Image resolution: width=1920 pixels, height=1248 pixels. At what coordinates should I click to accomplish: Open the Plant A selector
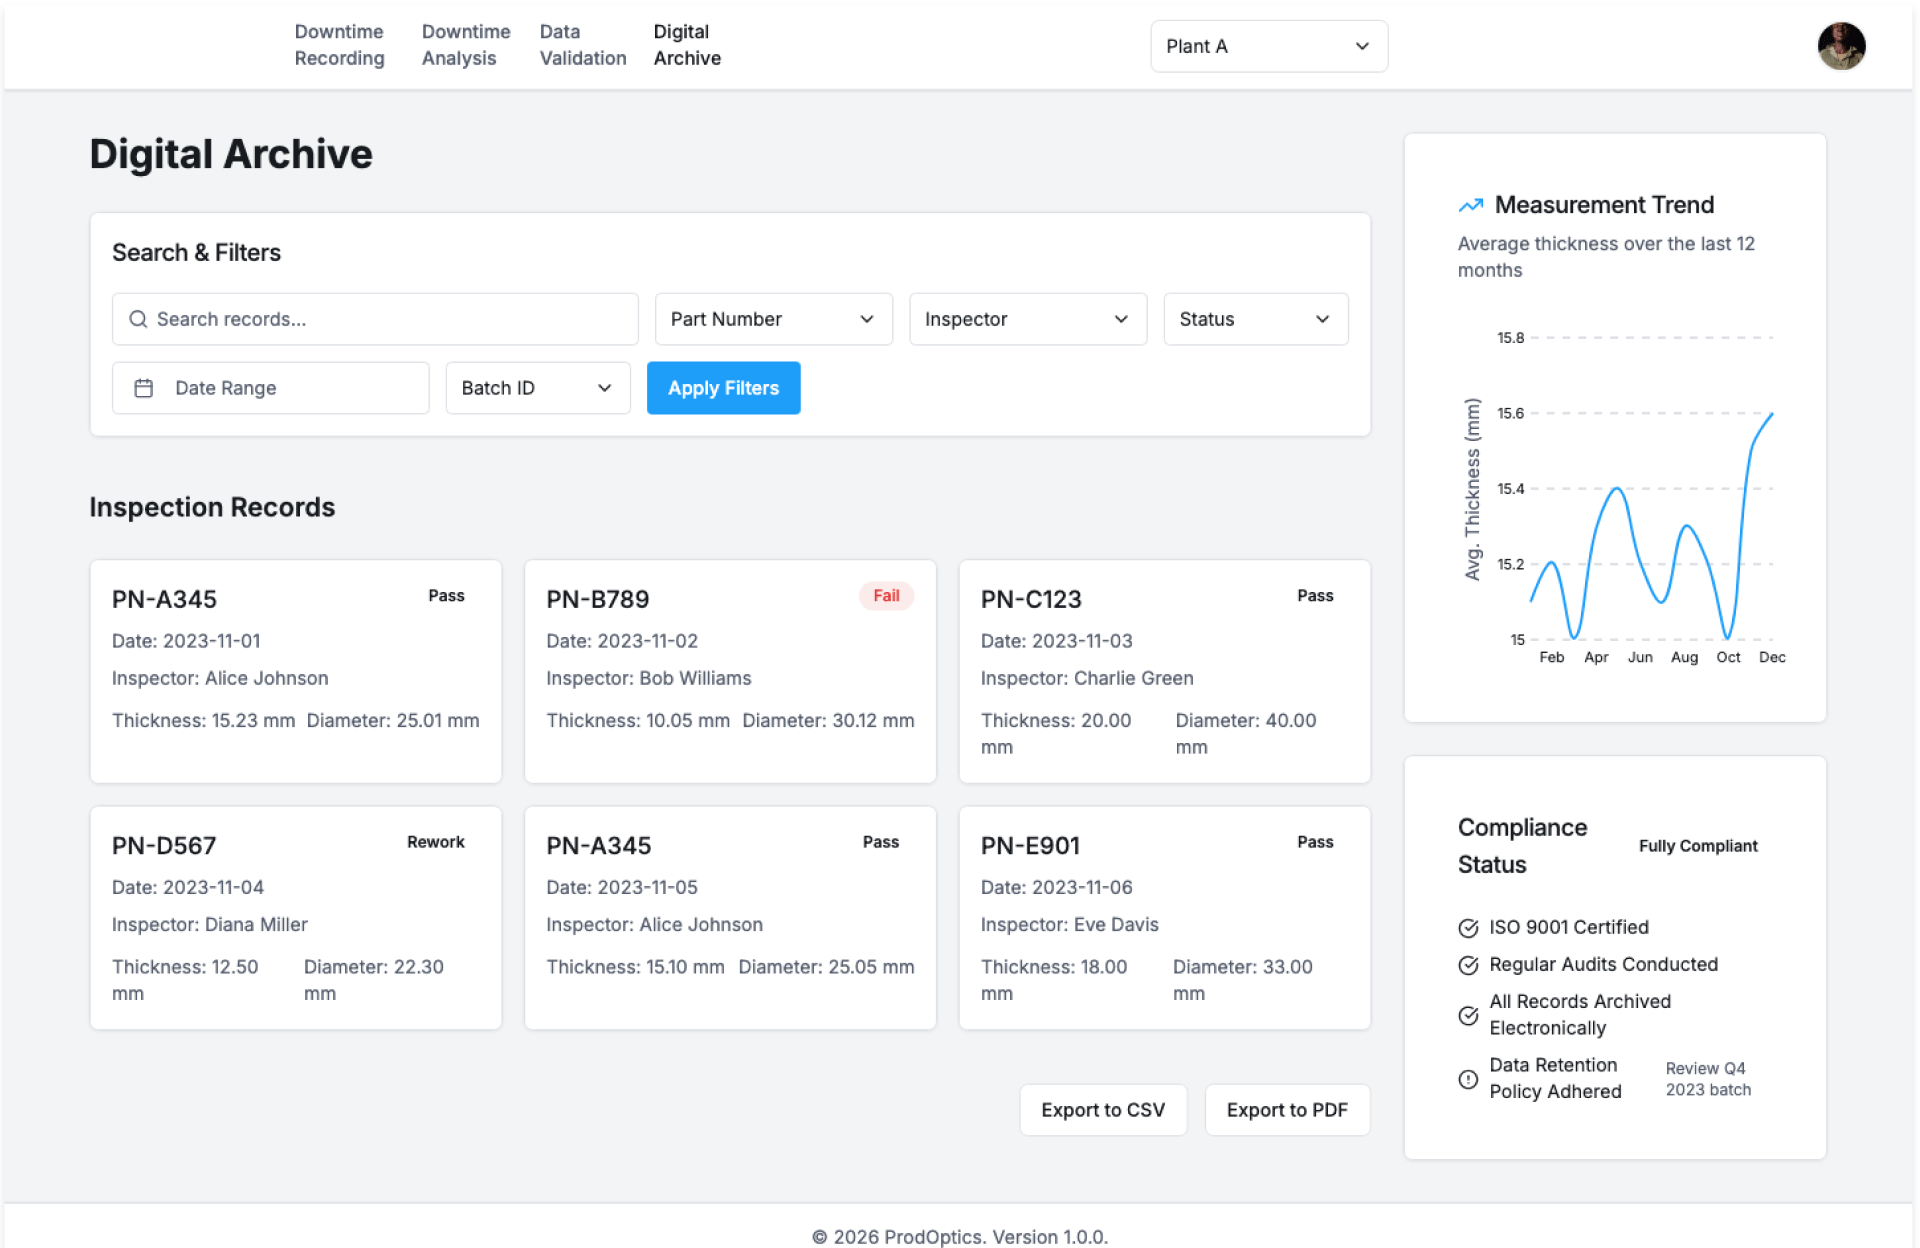coord(1268,46)
